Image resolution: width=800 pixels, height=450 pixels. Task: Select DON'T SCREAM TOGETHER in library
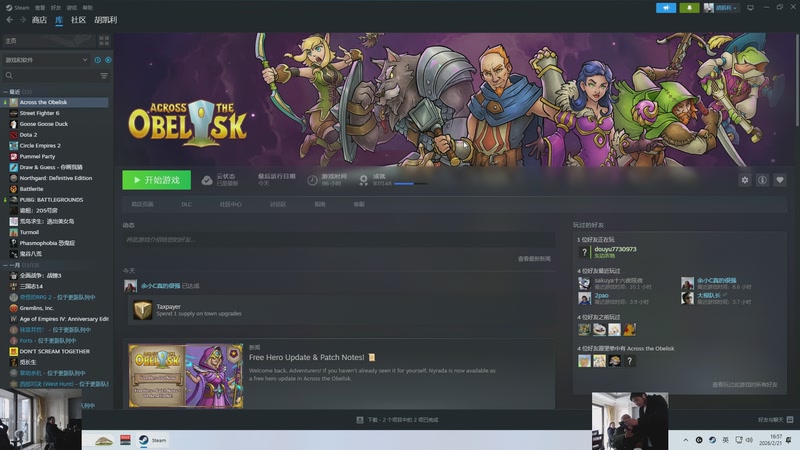55,352
